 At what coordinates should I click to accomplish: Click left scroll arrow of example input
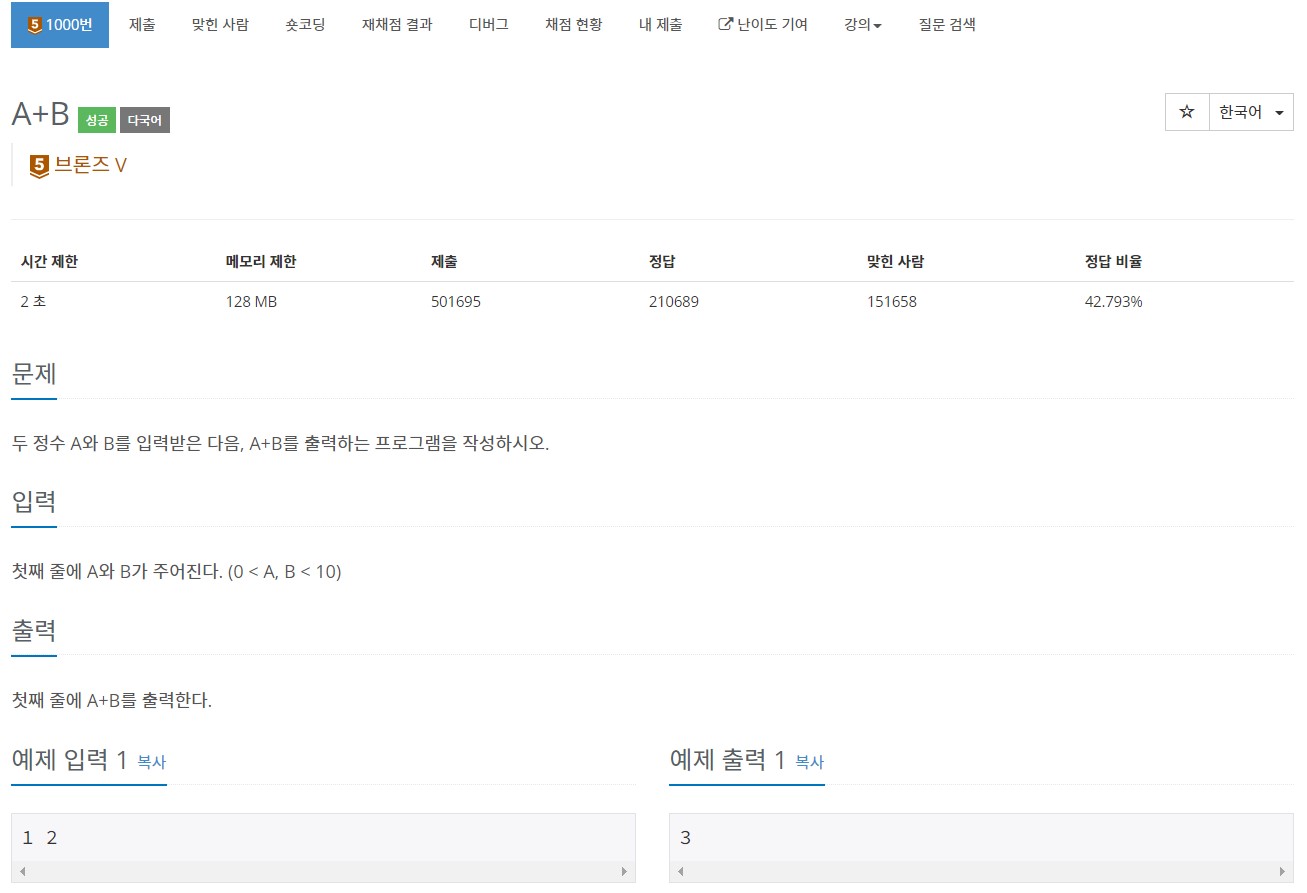pyautogui.click(x=21, y=872)
